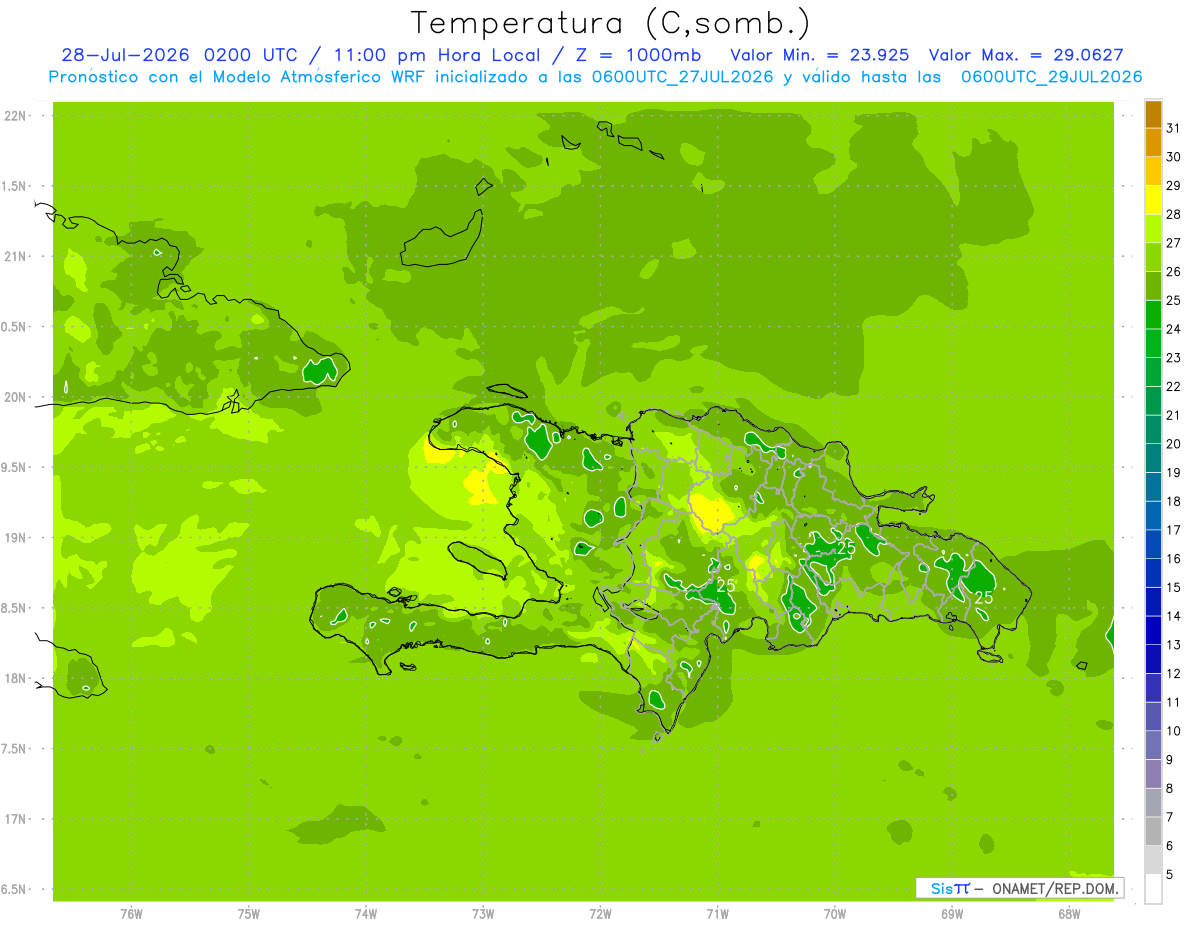Image resolution: width=1200 pixels, height=927 pixels.
Task: Click the "69W" longitude axis label
Action: coord(952,915)
